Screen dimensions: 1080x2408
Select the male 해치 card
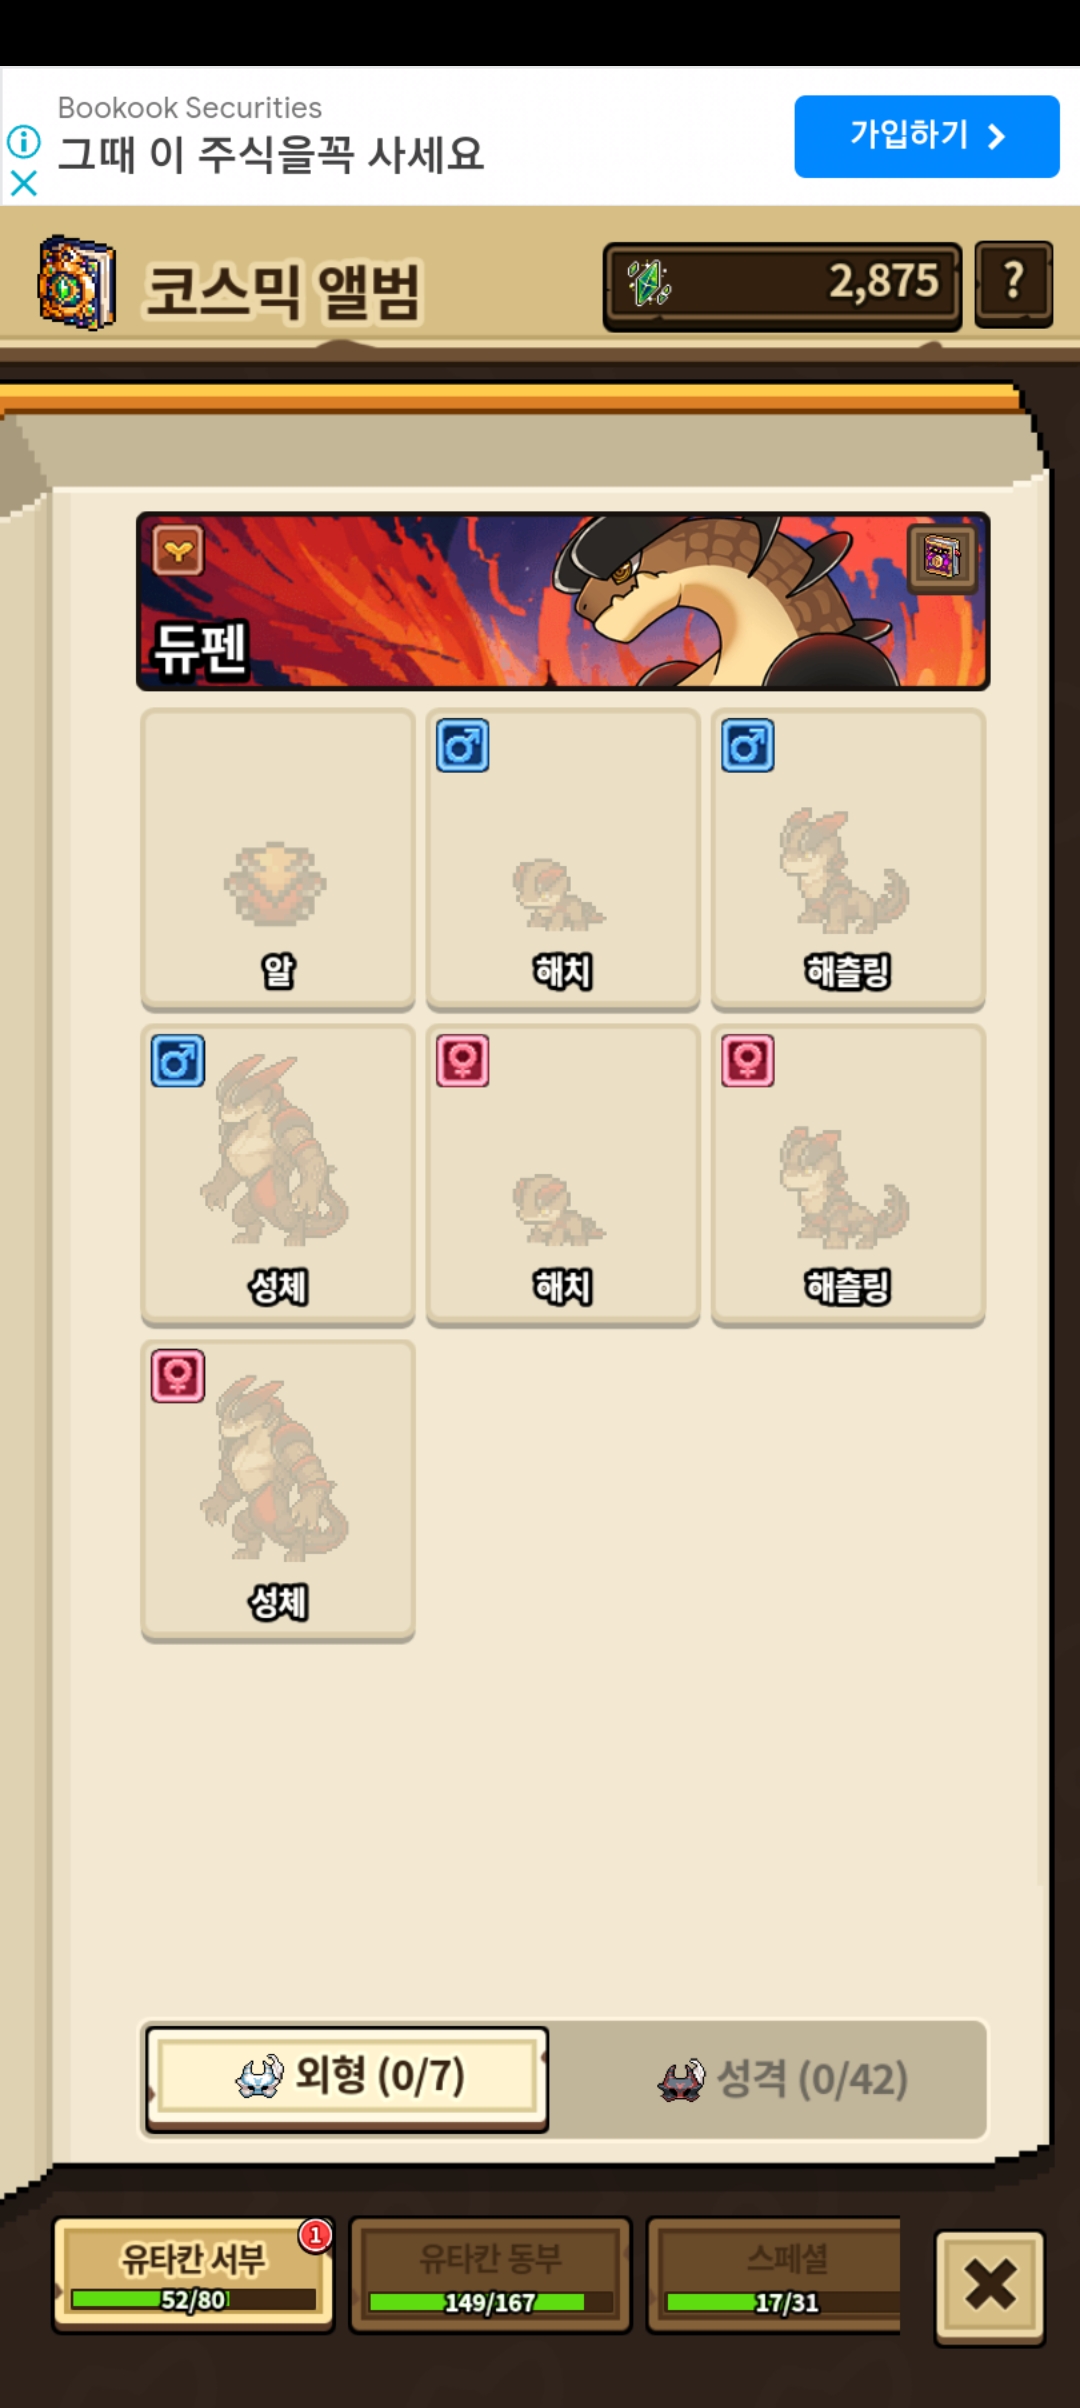pyautogui.click(x=563, y=859)
